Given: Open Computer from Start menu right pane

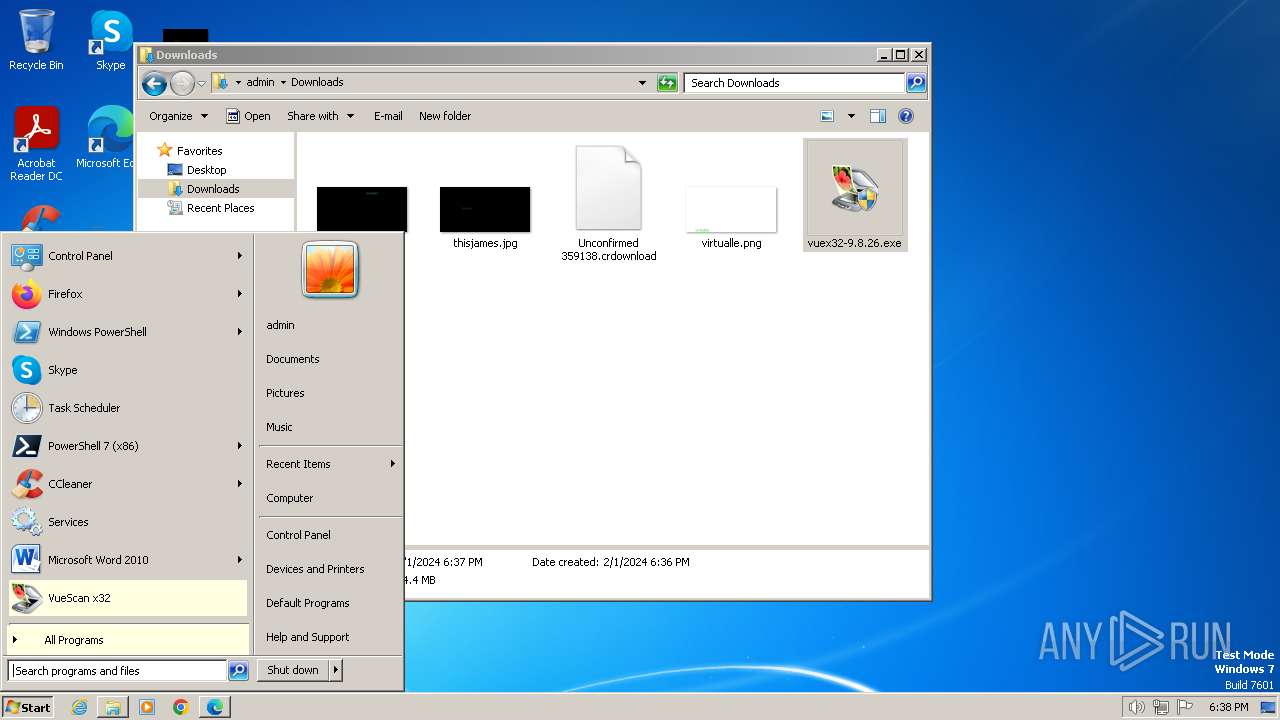Looking at the screenshot, I should [x=290, y=498].
